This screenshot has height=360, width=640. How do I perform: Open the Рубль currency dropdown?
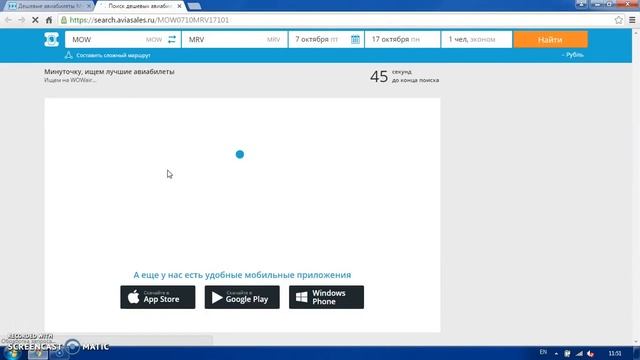573,55
